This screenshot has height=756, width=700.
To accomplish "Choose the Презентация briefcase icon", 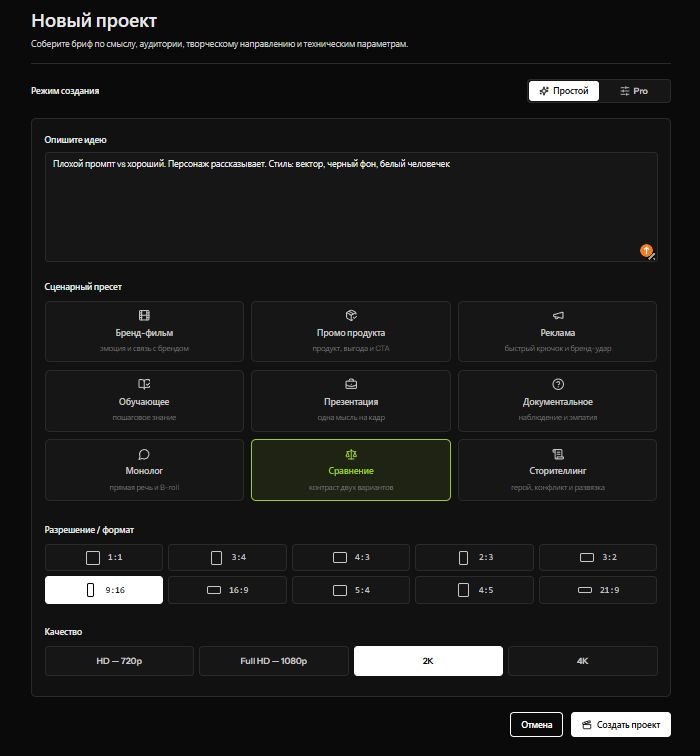I will [351, 384].
